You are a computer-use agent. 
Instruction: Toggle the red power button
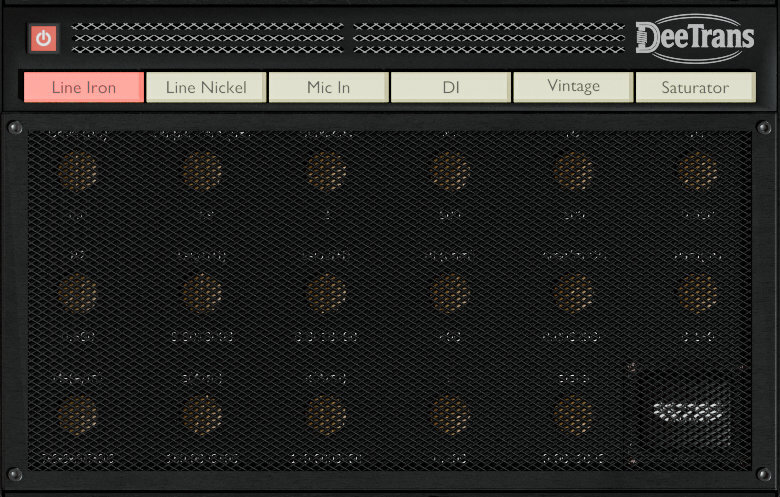[x=43, y=38]
